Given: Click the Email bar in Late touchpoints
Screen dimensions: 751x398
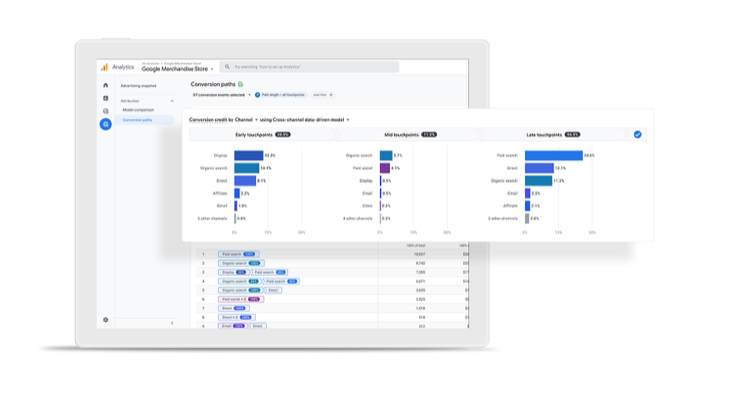Looking at the screenshot, I should click(527, 193).
